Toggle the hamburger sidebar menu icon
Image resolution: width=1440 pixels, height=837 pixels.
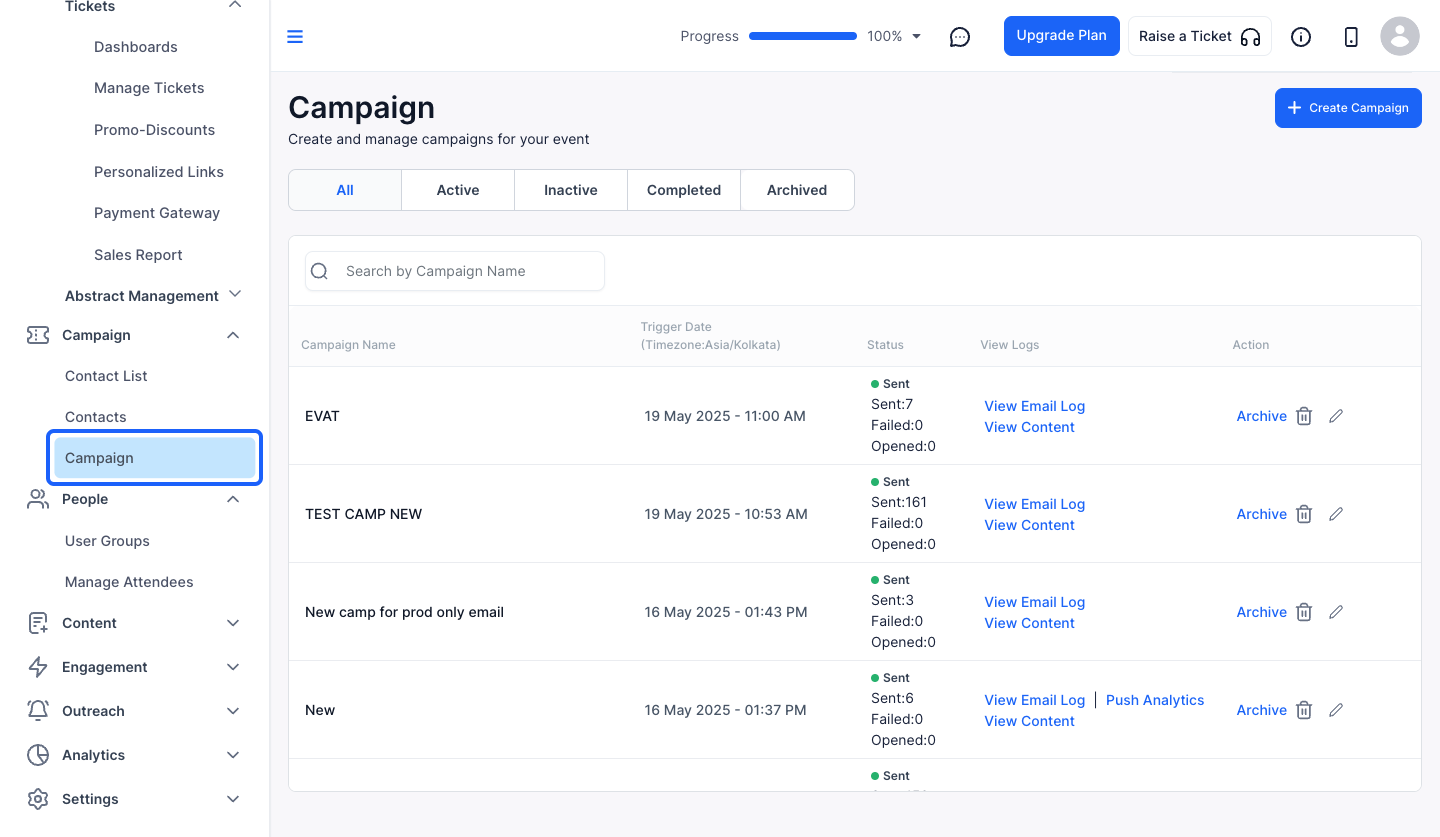pos(295,37)
